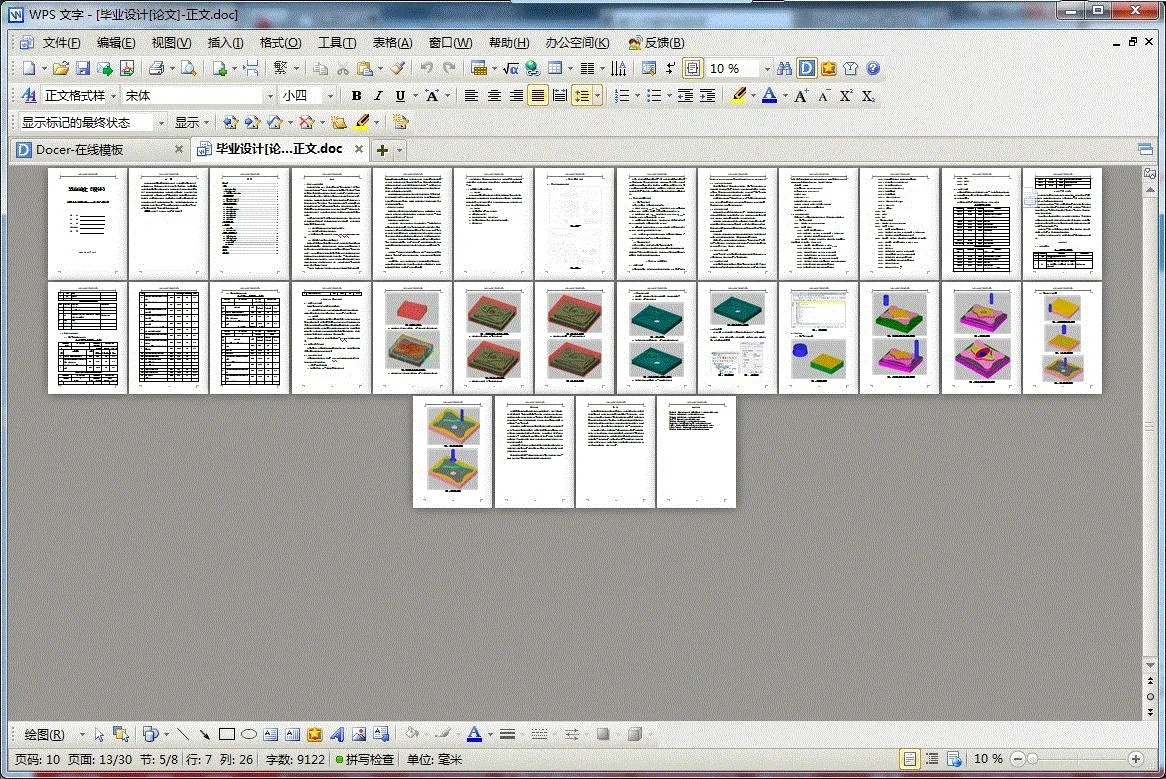Open the 显示 review dropdown
The image size is (1166, 779).
coord(191,122)
